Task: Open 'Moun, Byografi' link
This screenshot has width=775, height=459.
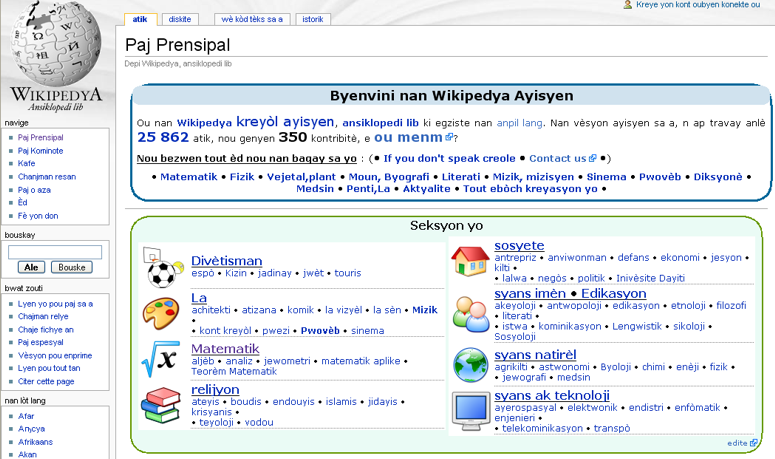Action: coord(389,176)
